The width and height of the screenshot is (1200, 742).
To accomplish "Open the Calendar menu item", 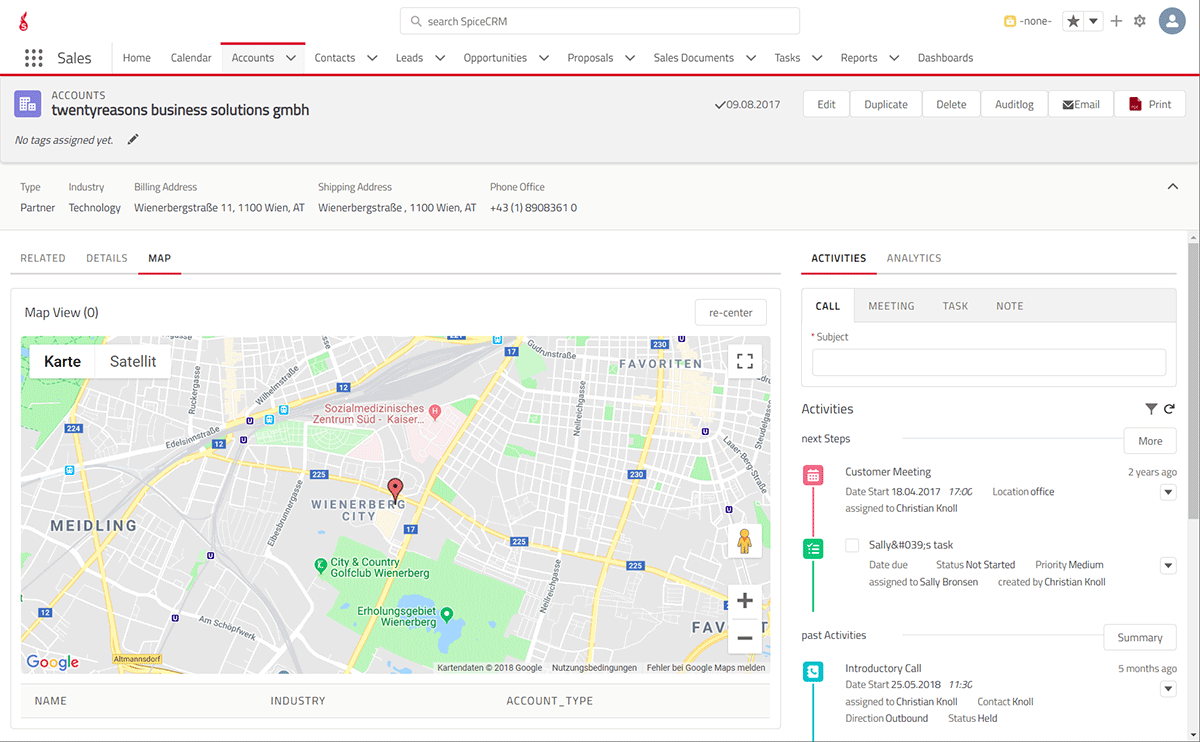I will pos(191,58).
